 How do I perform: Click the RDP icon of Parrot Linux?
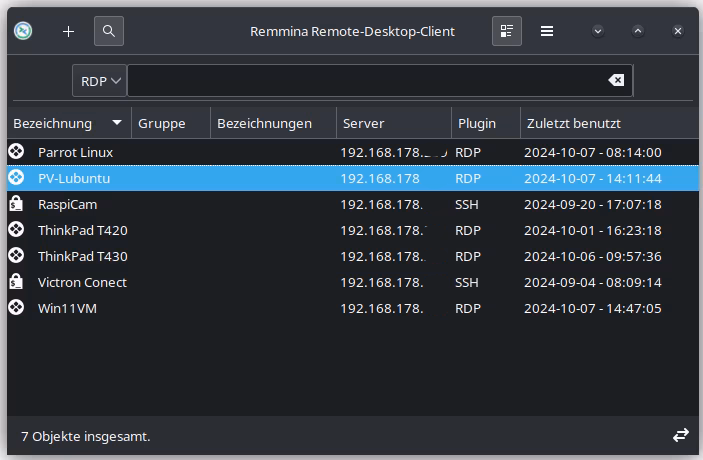(x=16, y=152)
